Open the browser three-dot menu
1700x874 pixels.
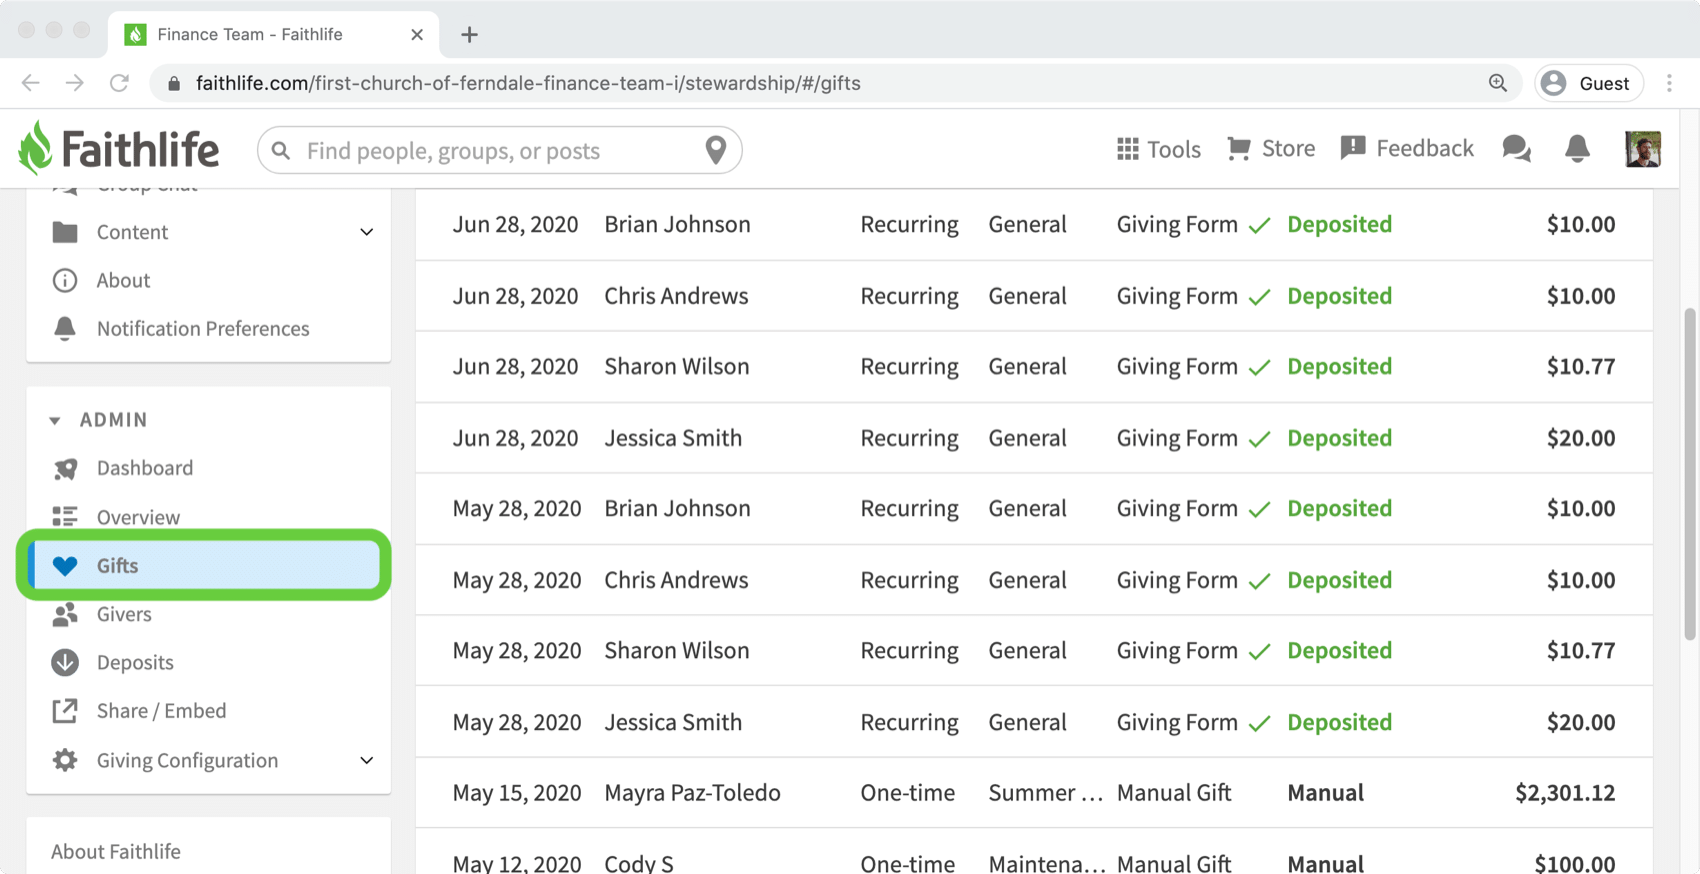1669,83
